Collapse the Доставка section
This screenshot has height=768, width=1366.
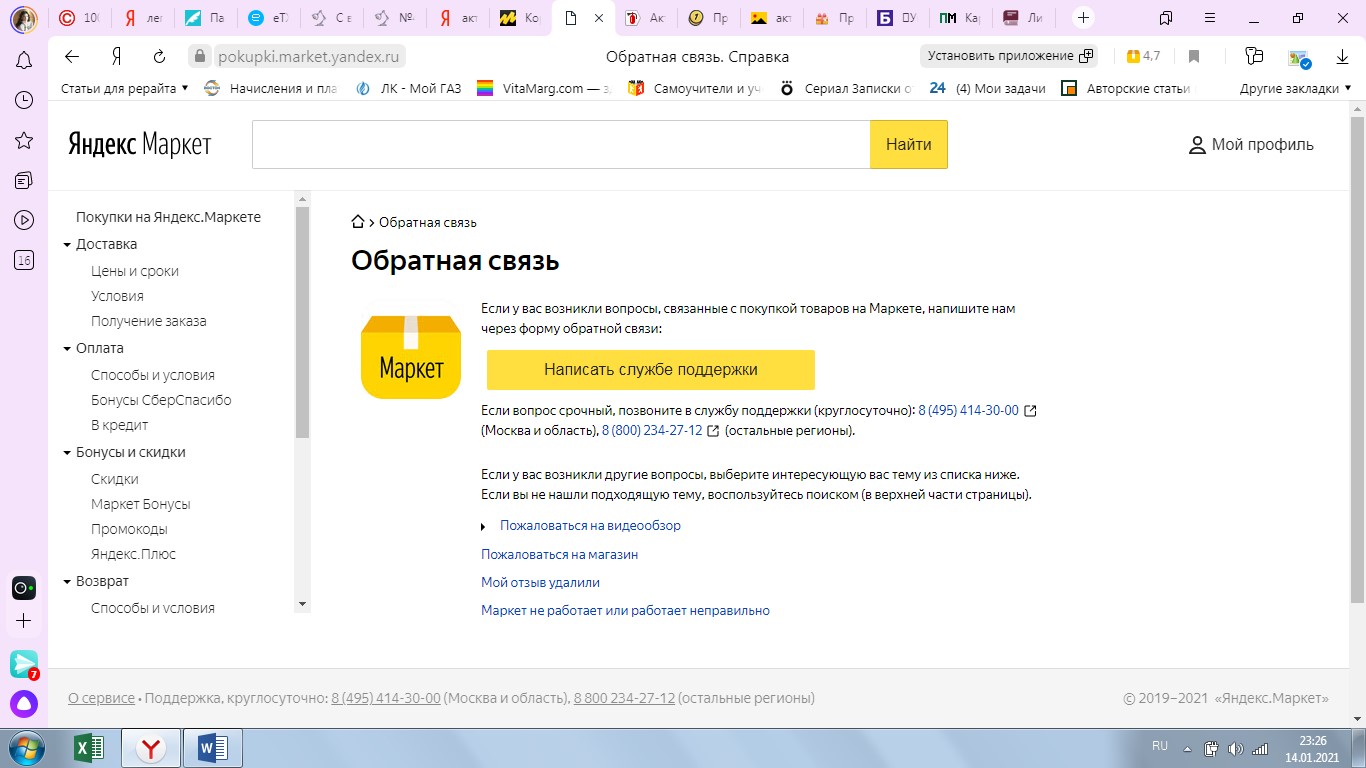(67, 245)
